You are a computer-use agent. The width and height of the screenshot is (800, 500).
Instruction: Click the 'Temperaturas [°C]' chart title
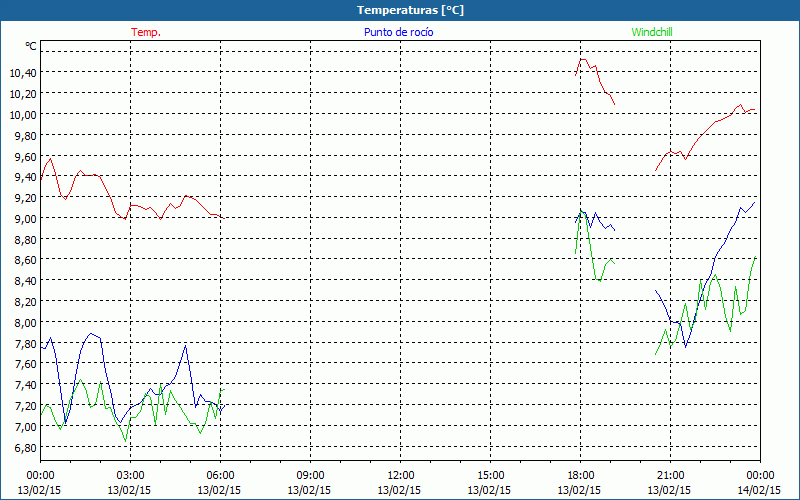410,10
